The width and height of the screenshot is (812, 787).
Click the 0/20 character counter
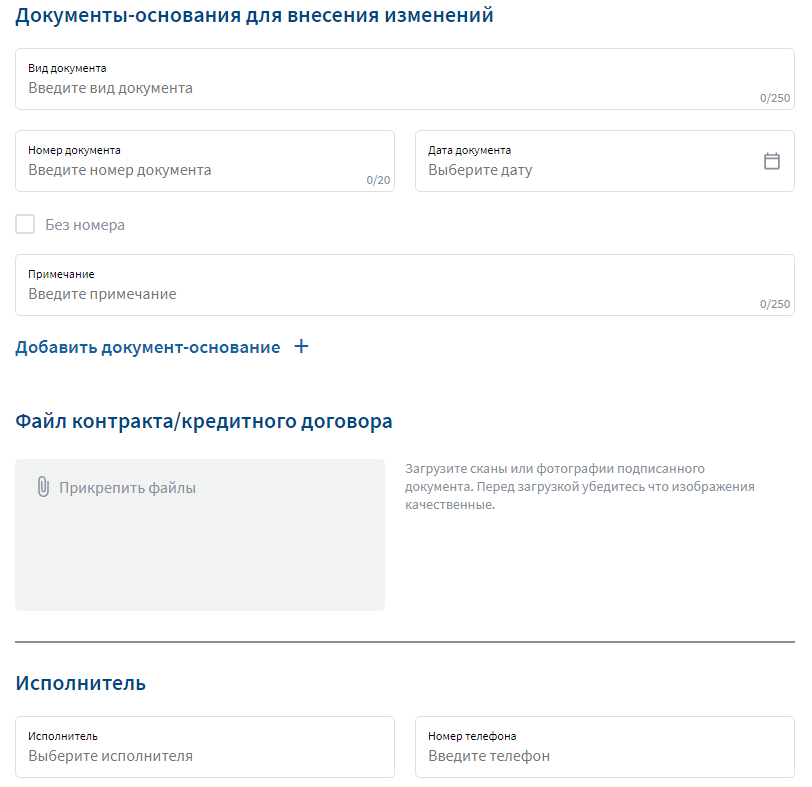tap(378, 180)
